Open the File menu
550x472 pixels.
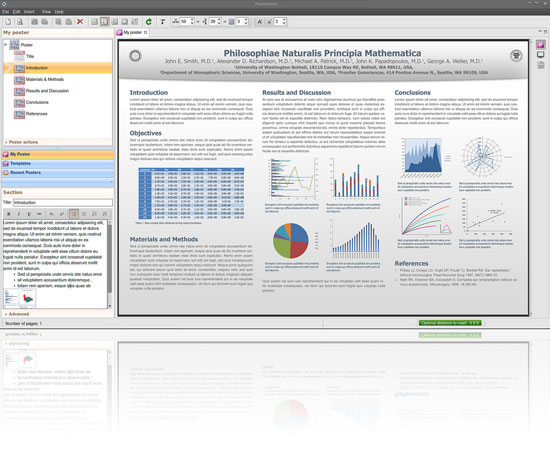coord(5,12)
